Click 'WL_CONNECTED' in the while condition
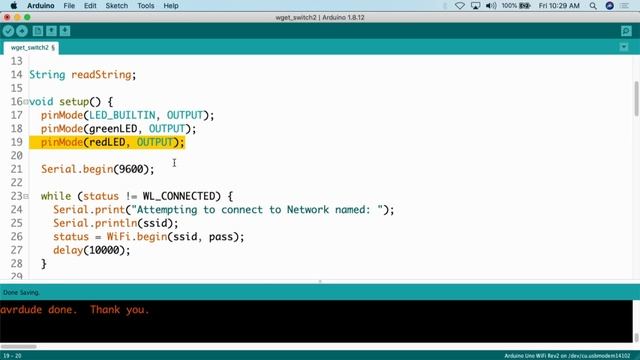The width and height of the screenshot is (640, 360). pos(178,196)
